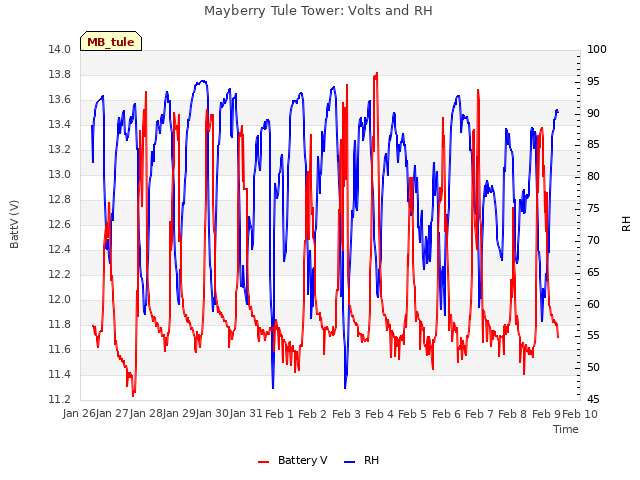640x480 pixels.
Task: Click the 13.6 left axis tick label
Action: point(60,100)
